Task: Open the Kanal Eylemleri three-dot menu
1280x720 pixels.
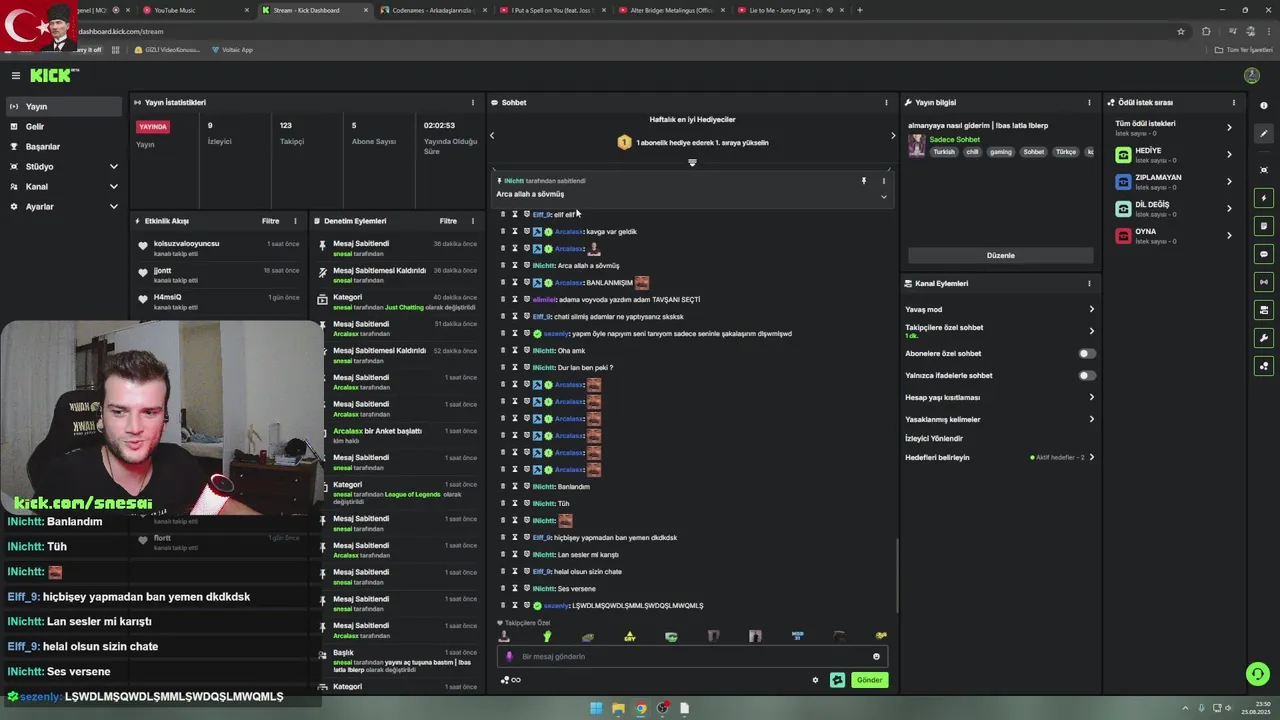Action: (x=1089, y=283)
